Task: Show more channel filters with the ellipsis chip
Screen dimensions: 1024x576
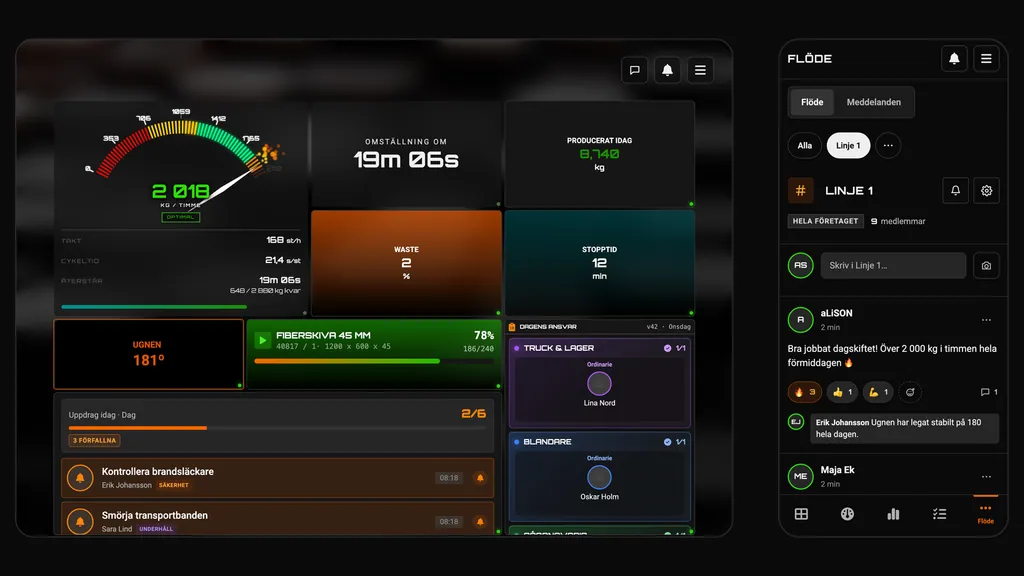Action: tap(888, 146)
